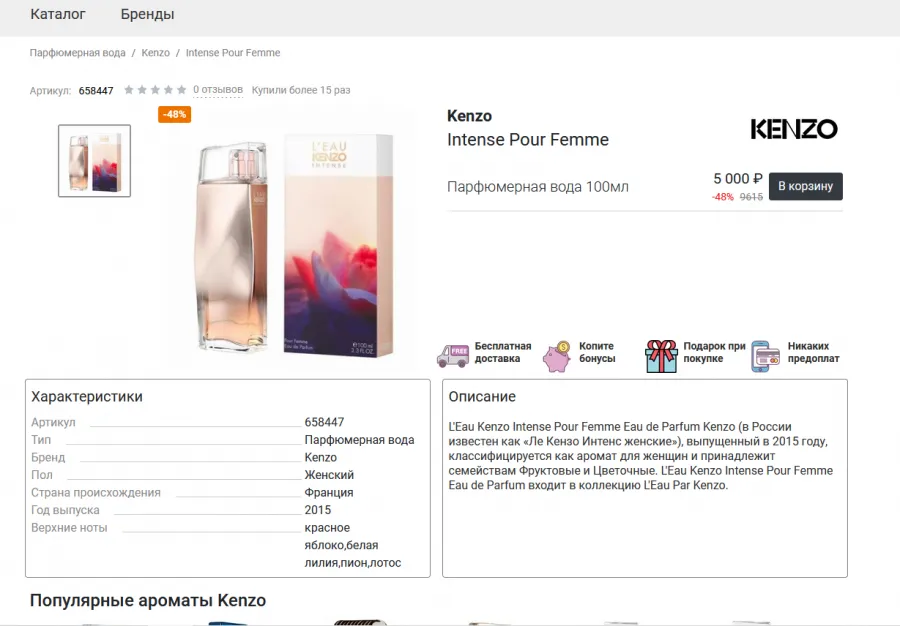Click the Подарок при покупке label
This screenshot has height=626, width=900.
pyautogui.click(x=714, y=352)
